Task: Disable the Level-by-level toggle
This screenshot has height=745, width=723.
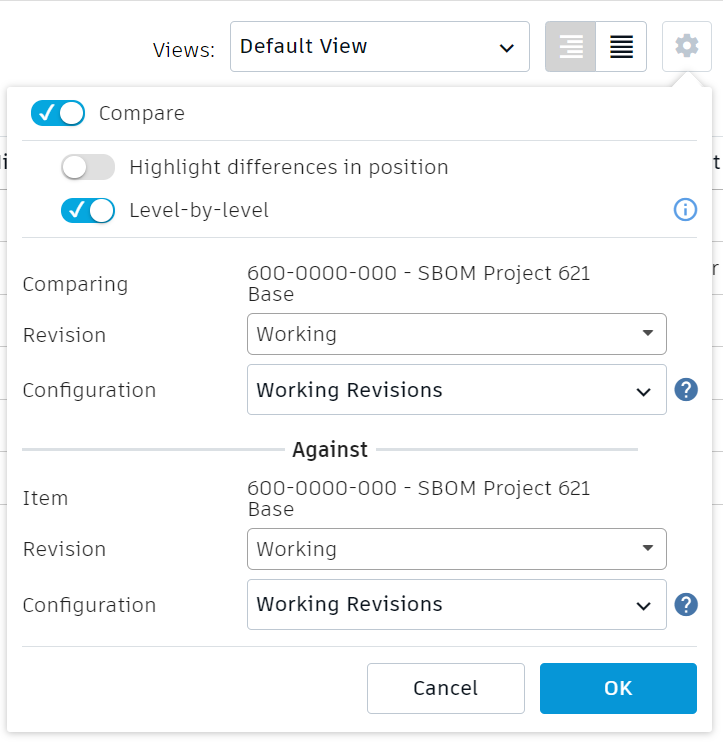Action: point(88,210)
